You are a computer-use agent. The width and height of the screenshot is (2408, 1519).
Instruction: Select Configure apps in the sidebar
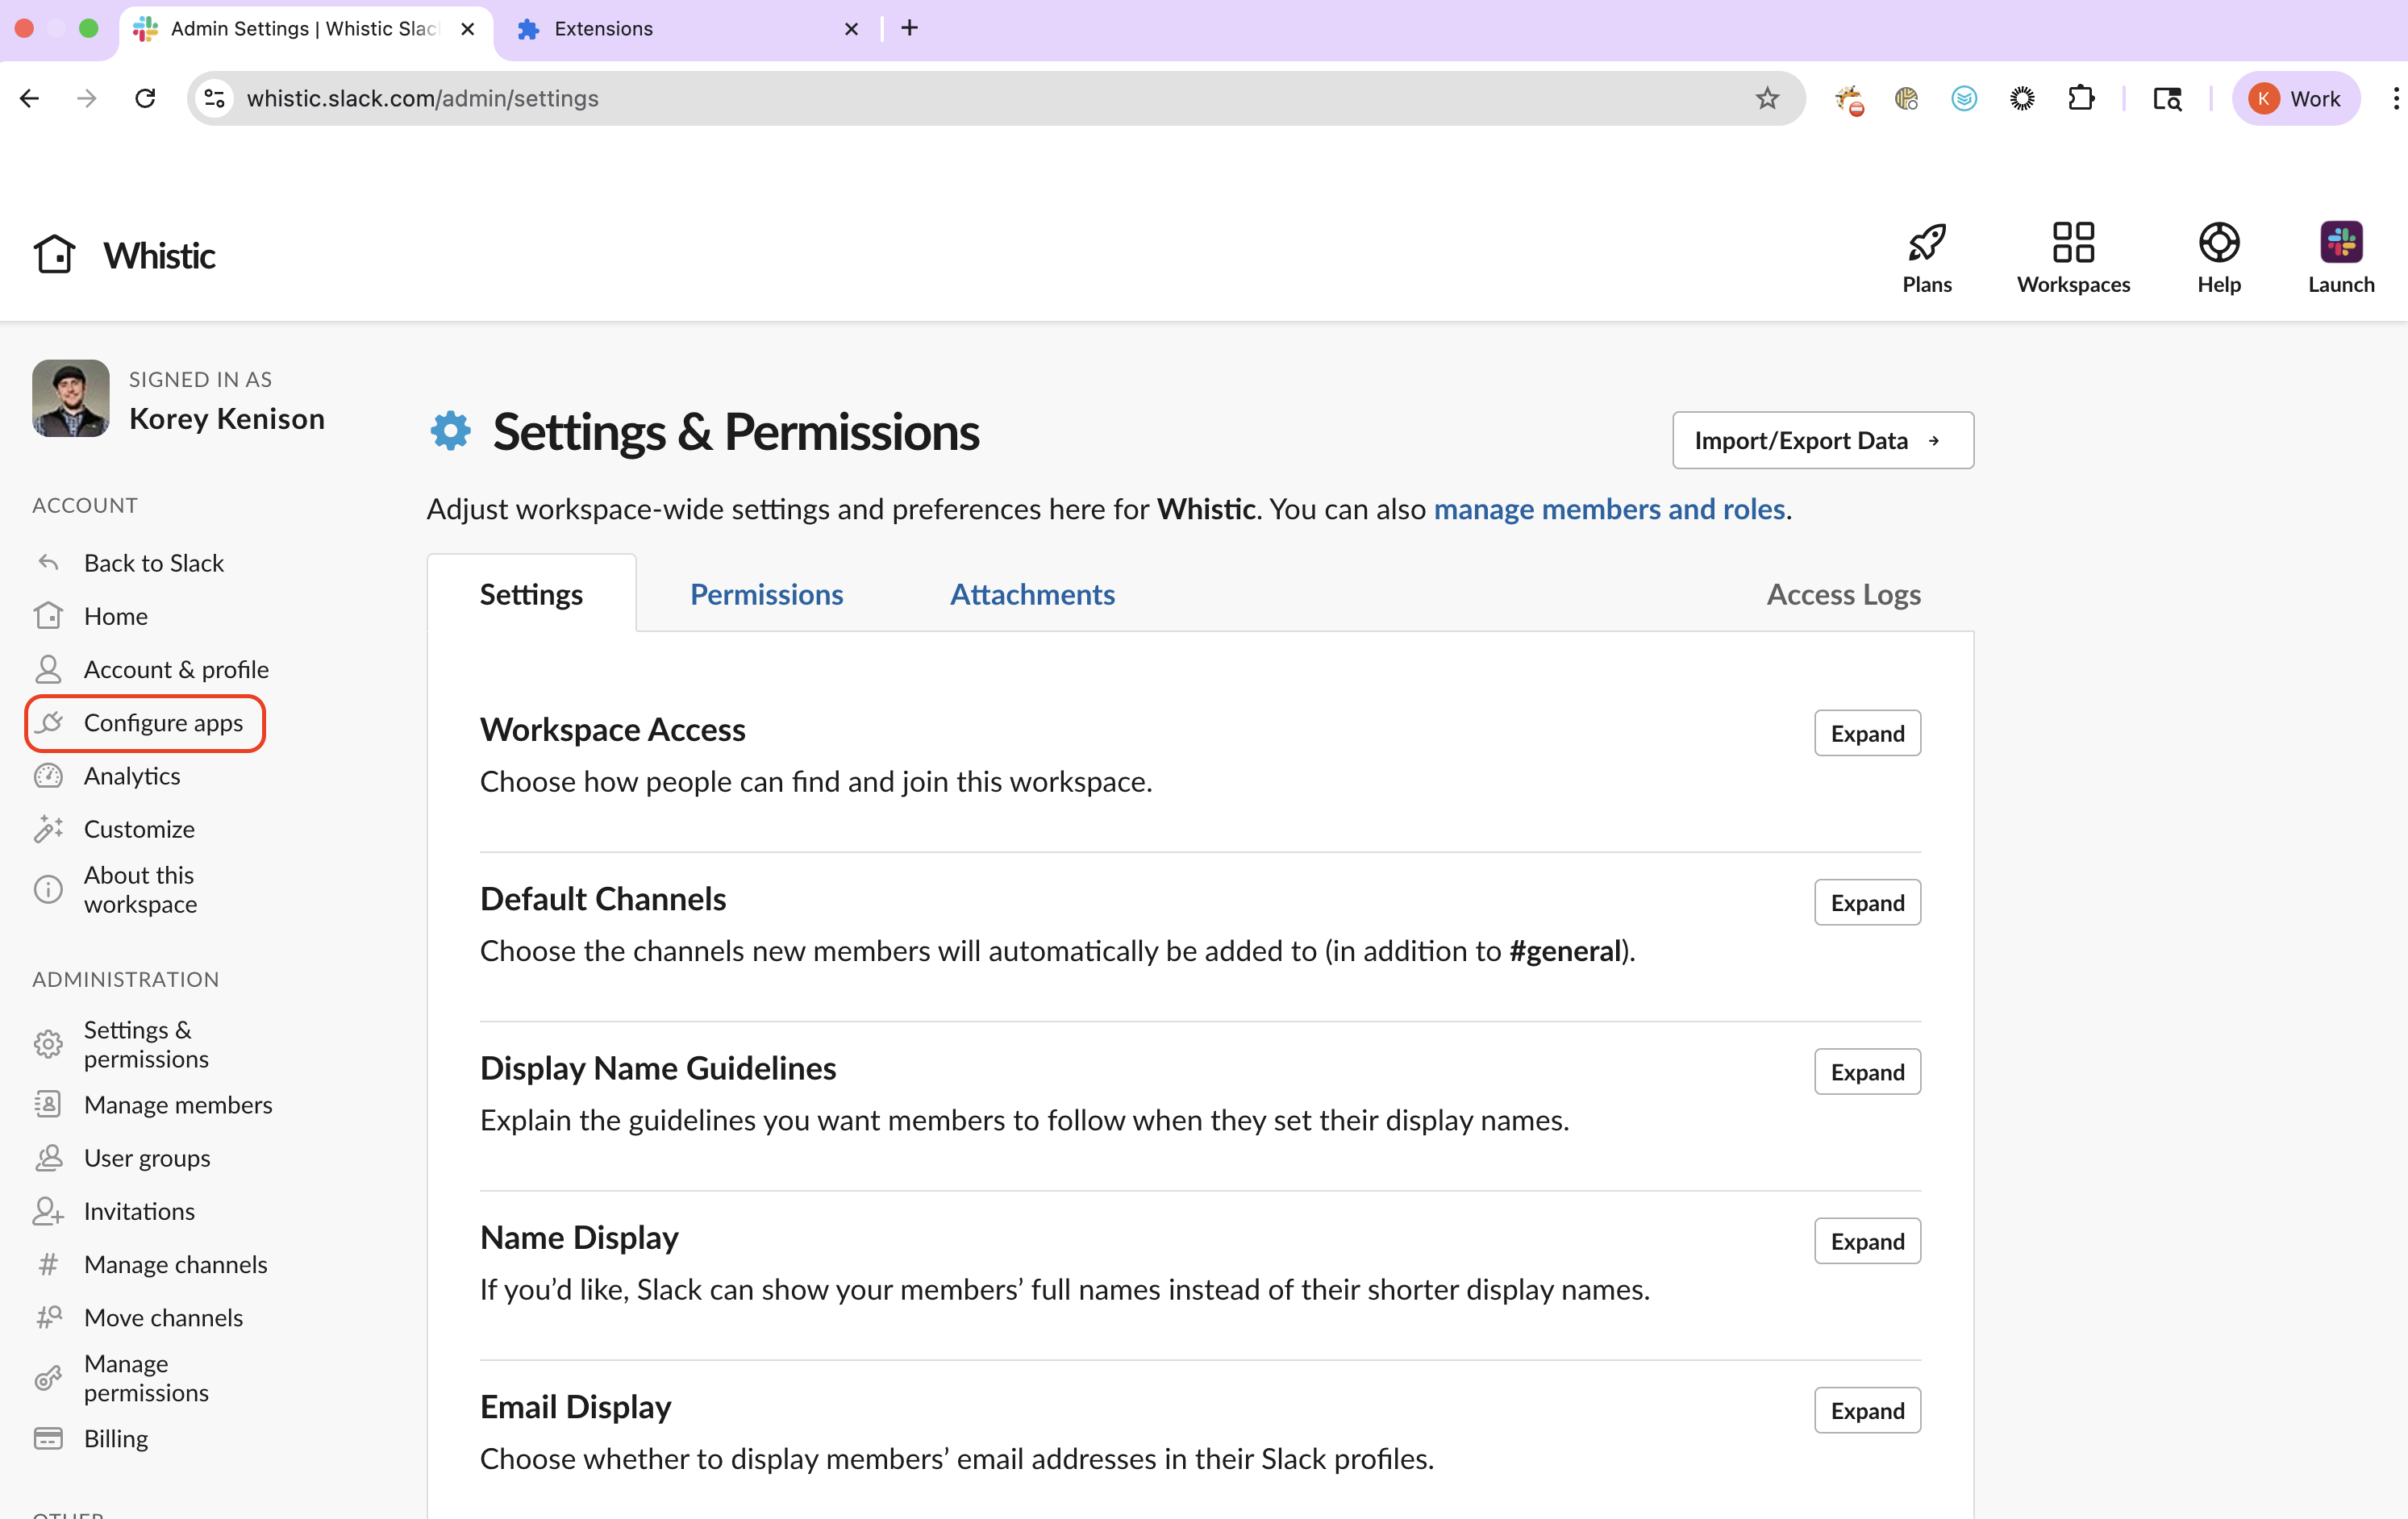pyautogui.click(x=145, y=723)
